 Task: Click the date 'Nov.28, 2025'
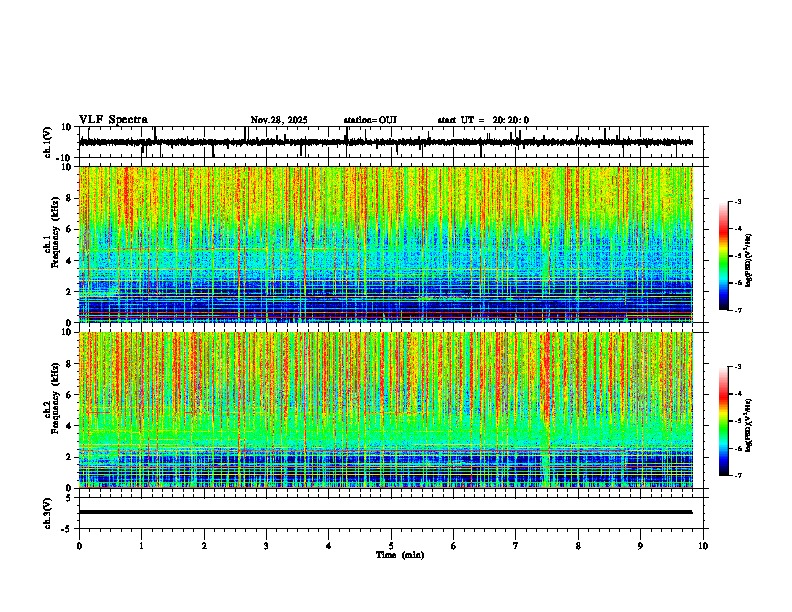[279, 120]
